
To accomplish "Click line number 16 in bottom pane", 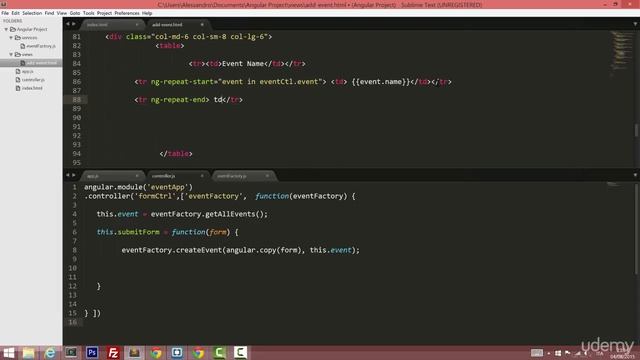I will (x=72, y=322).
